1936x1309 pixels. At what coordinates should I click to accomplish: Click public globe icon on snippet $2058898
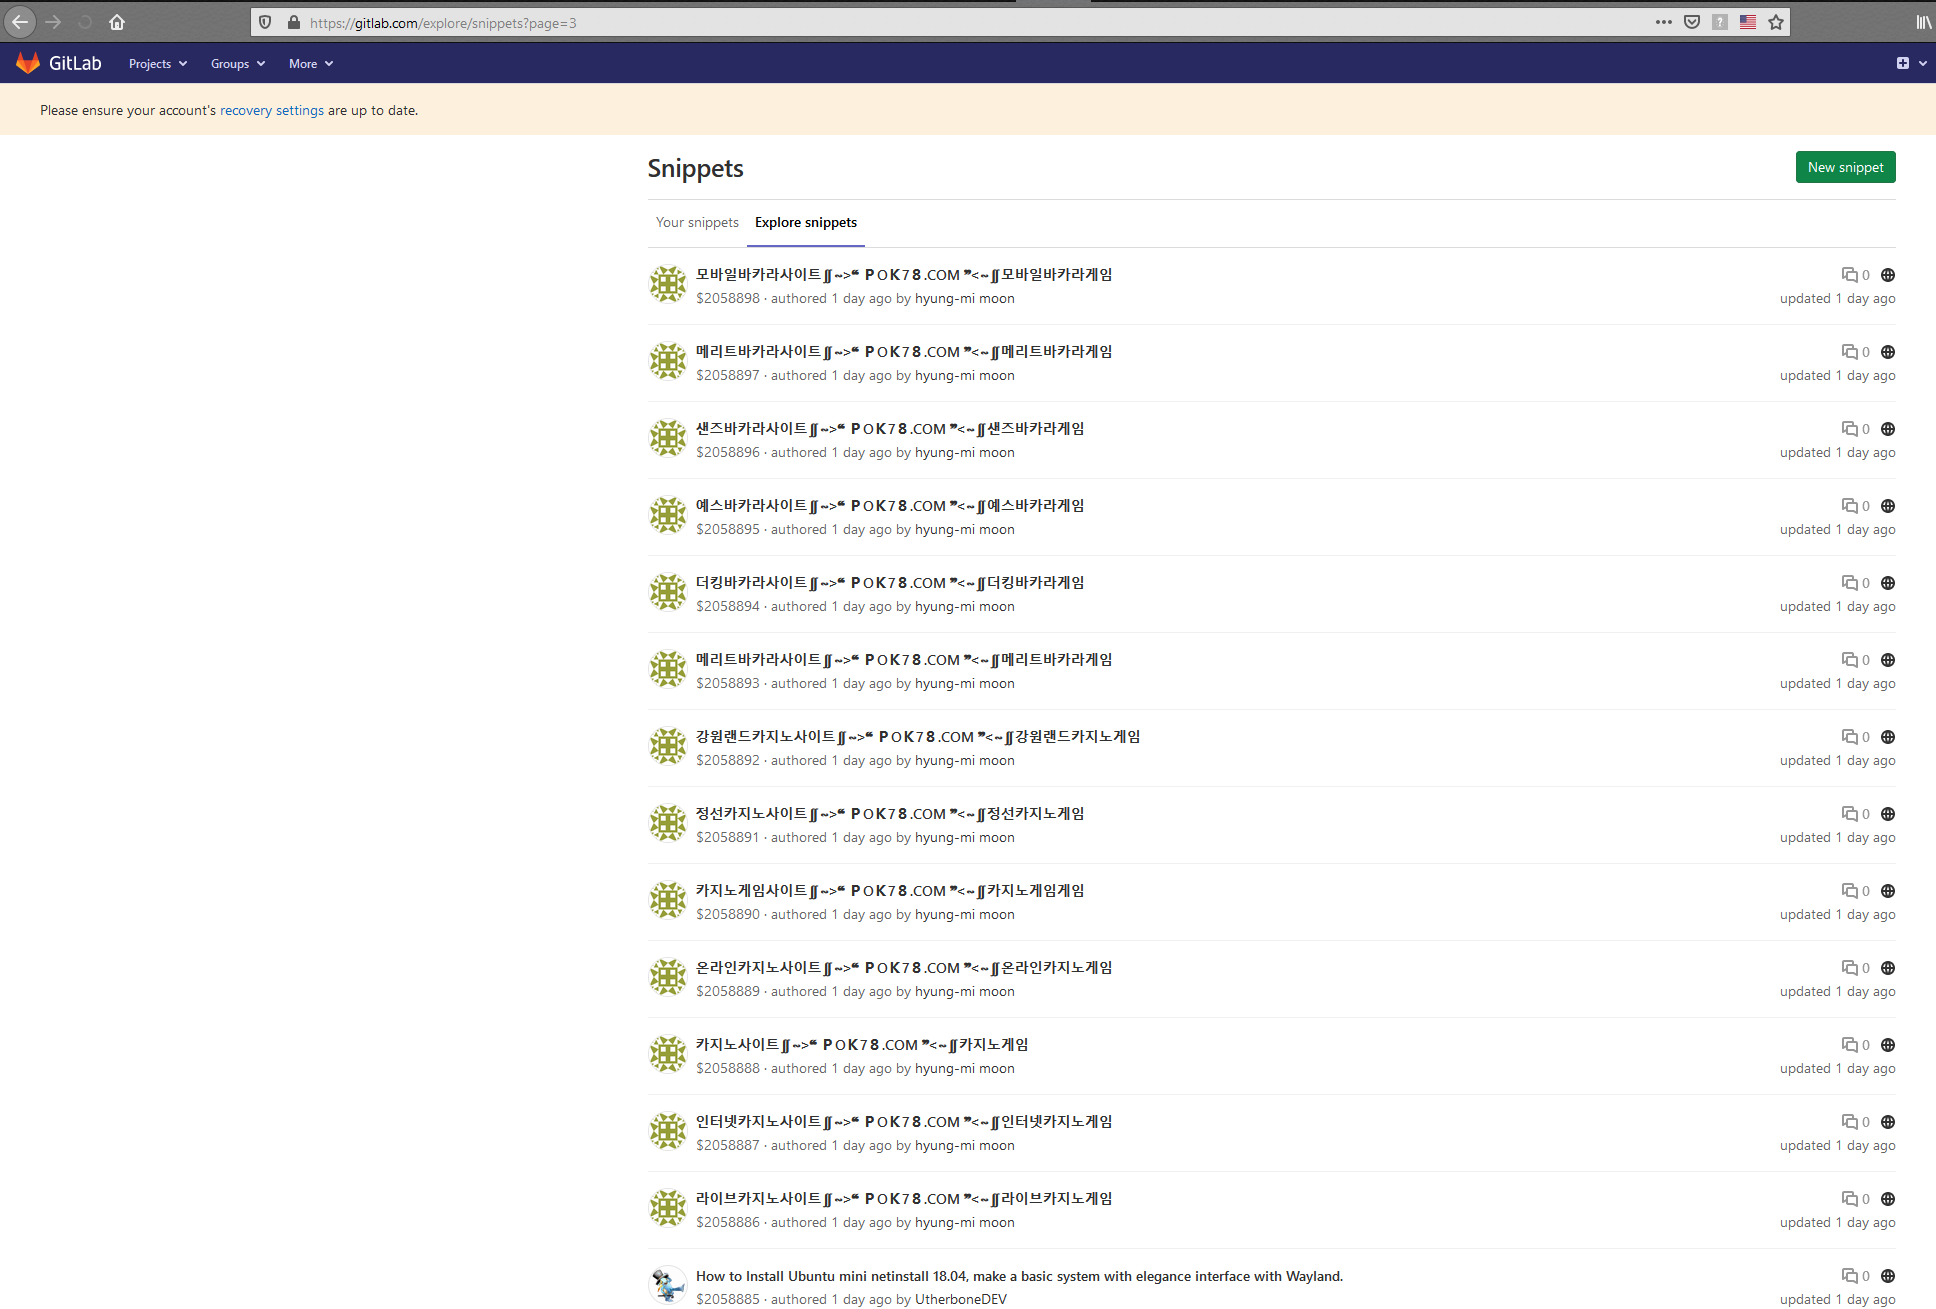point(1888,275)
